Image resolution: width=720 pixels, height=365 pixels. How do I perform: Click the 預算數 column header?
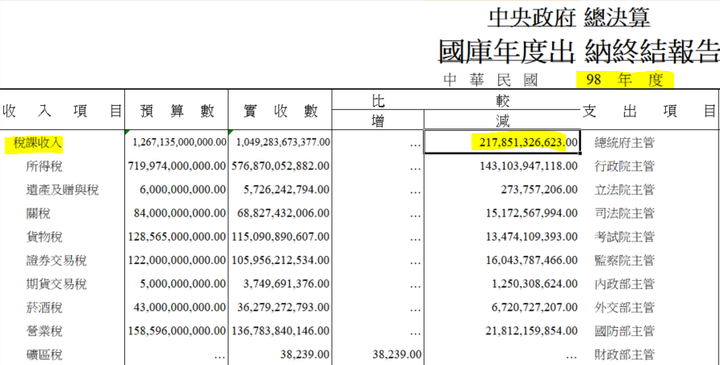pos(177,111)
